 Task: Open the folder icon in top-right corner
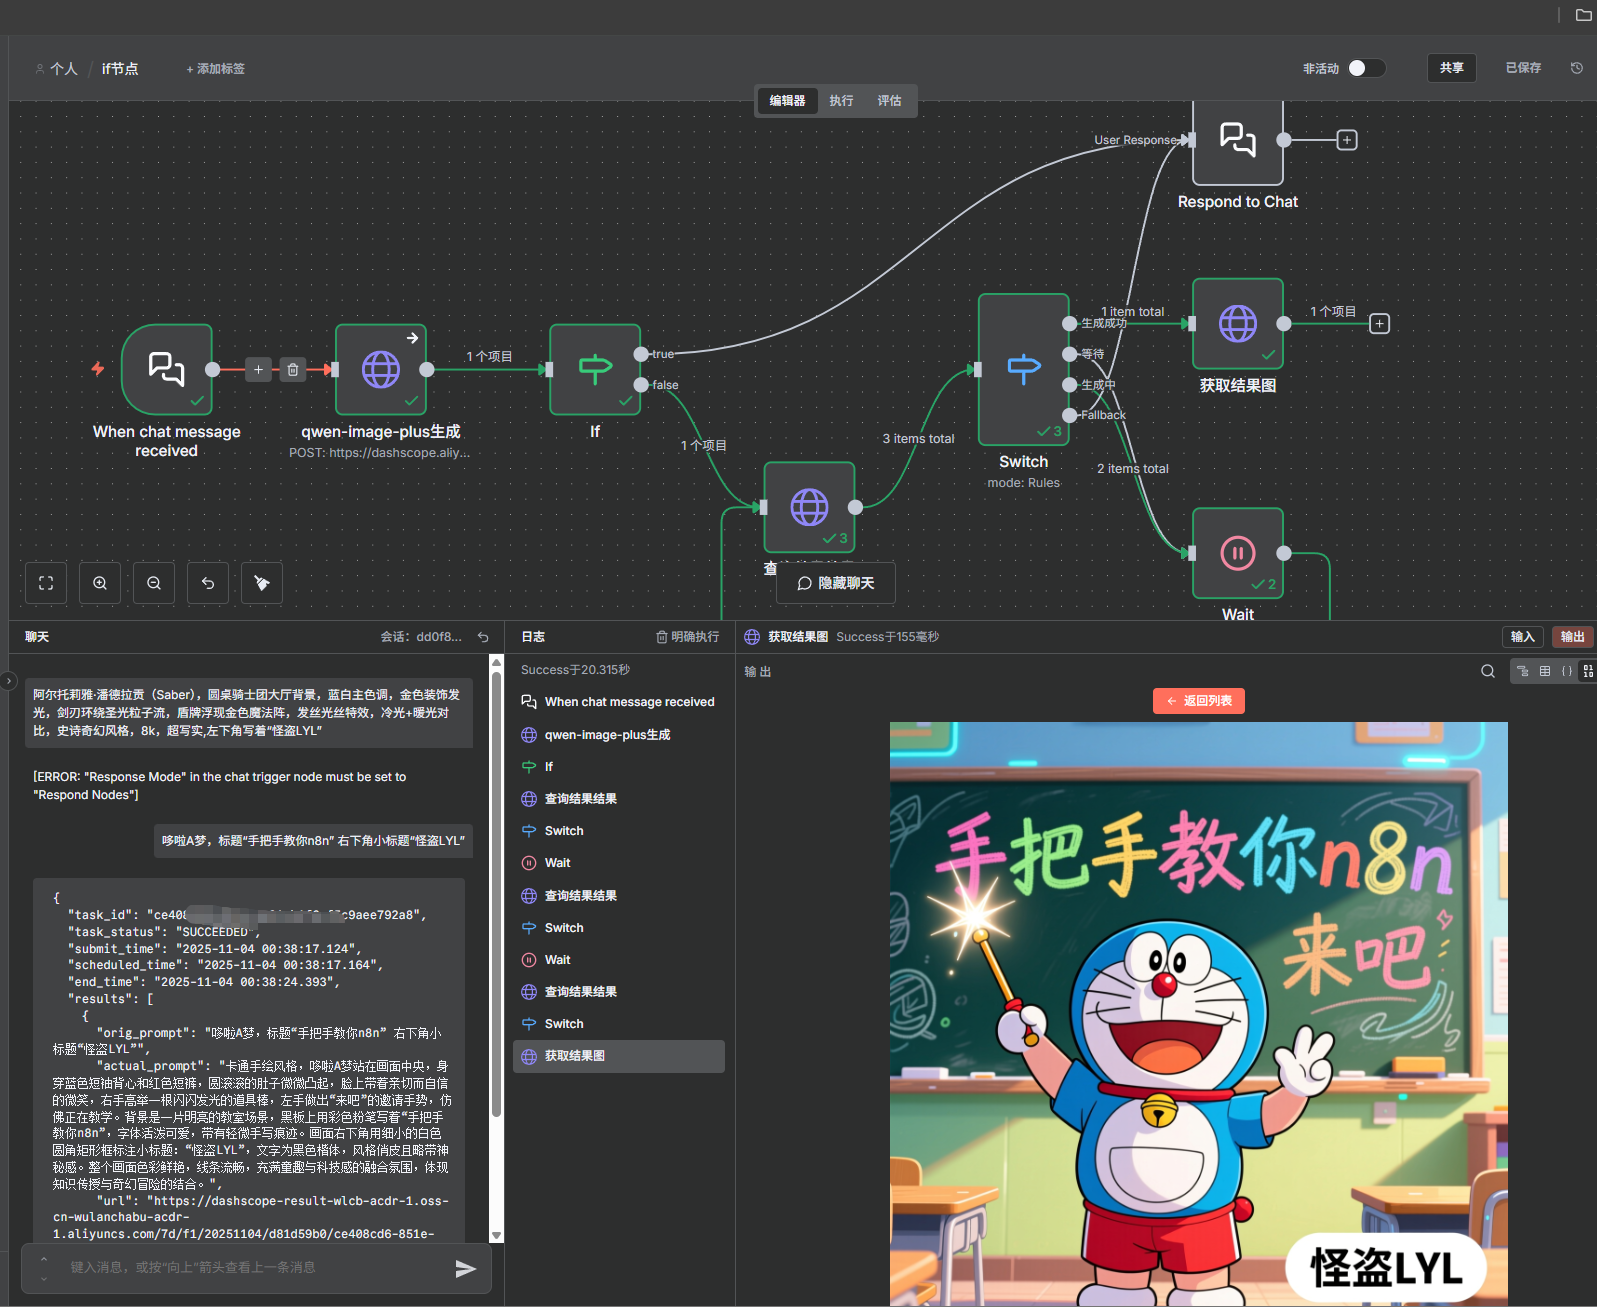[x=1583, y=15]
